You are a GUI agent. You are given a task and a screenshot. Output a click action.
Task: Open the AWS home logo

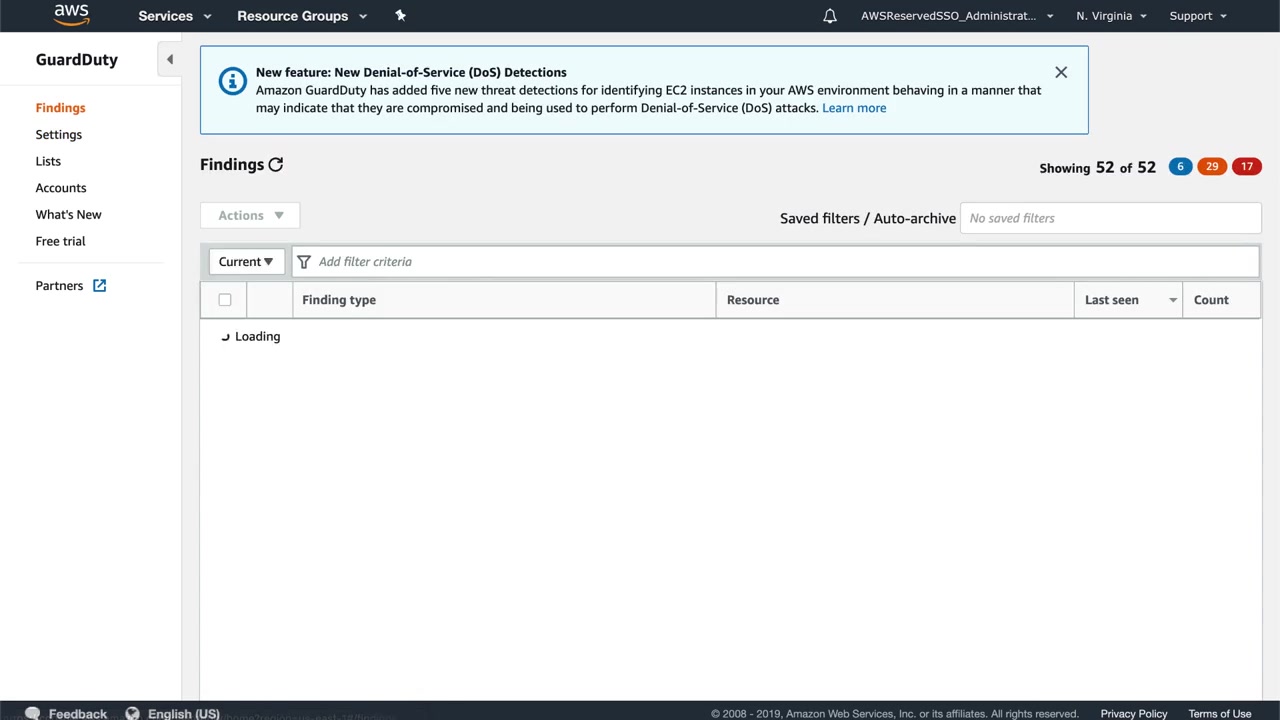coord(71,15)
